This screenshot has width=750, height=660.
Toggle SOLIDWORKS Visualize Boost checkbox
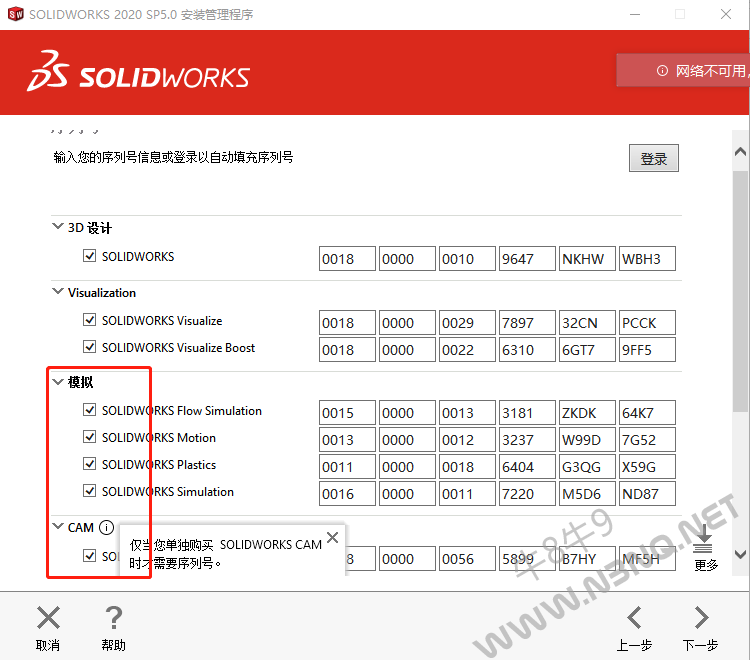(x=89, y=347)
